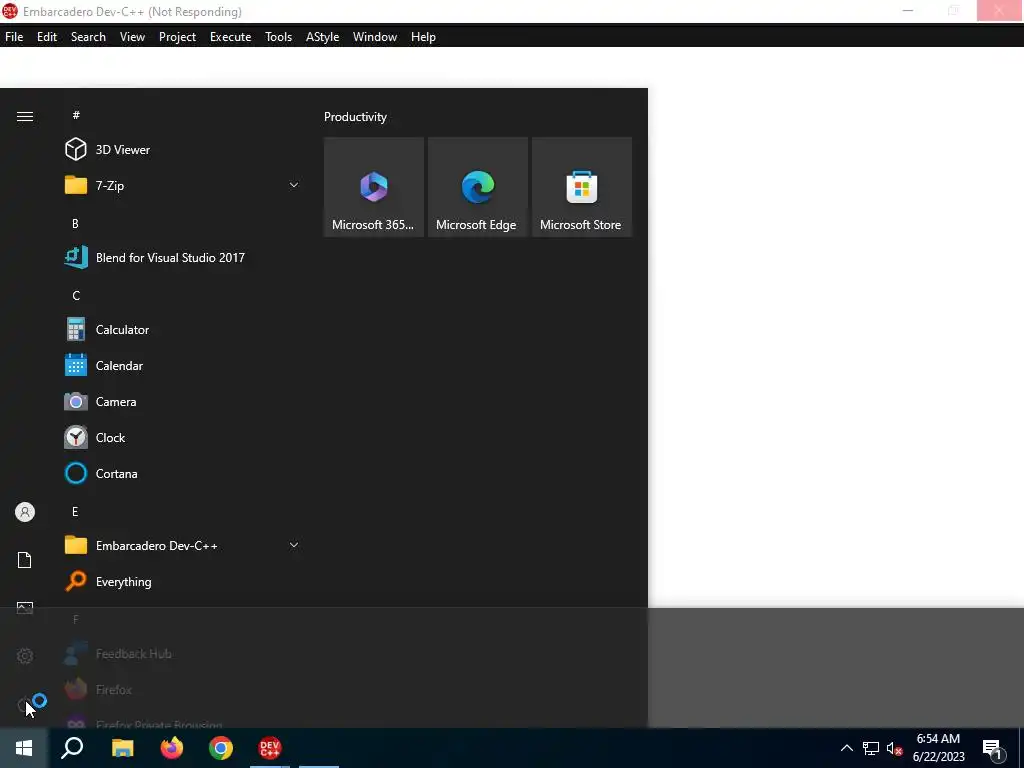This screenshot has height=768, width=1024.
Task: Open the File menu in Dev-C++
Action: (14, 37)
